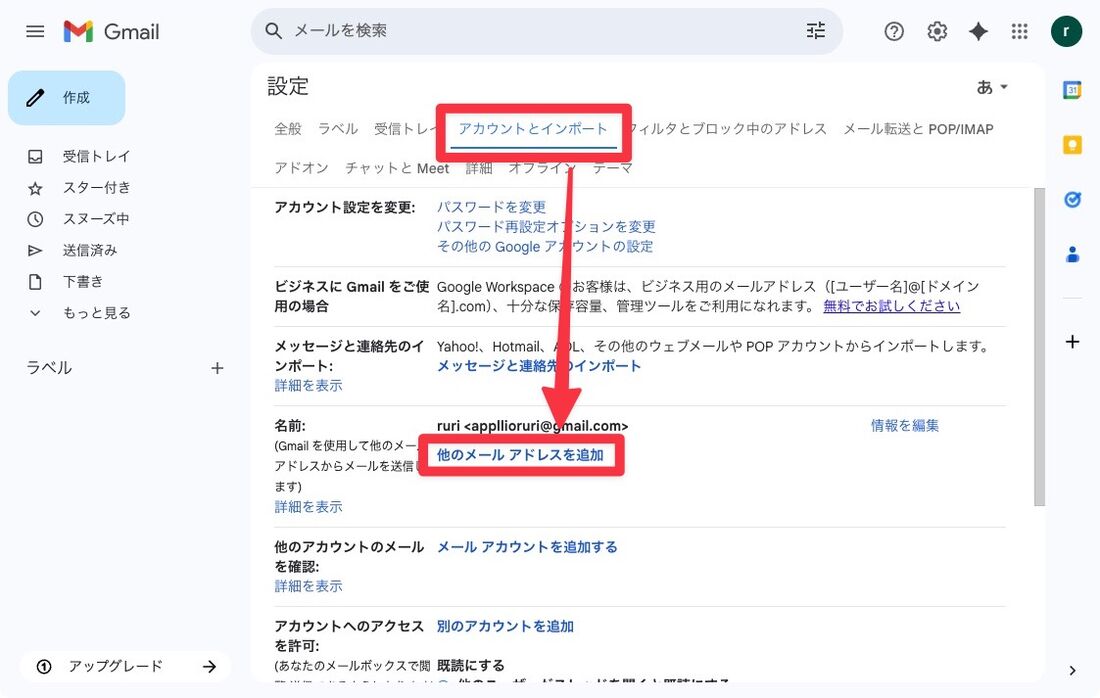Open the account avatar 'r'
This screenshot has height=698, width=1100.
coord(1066,32)
